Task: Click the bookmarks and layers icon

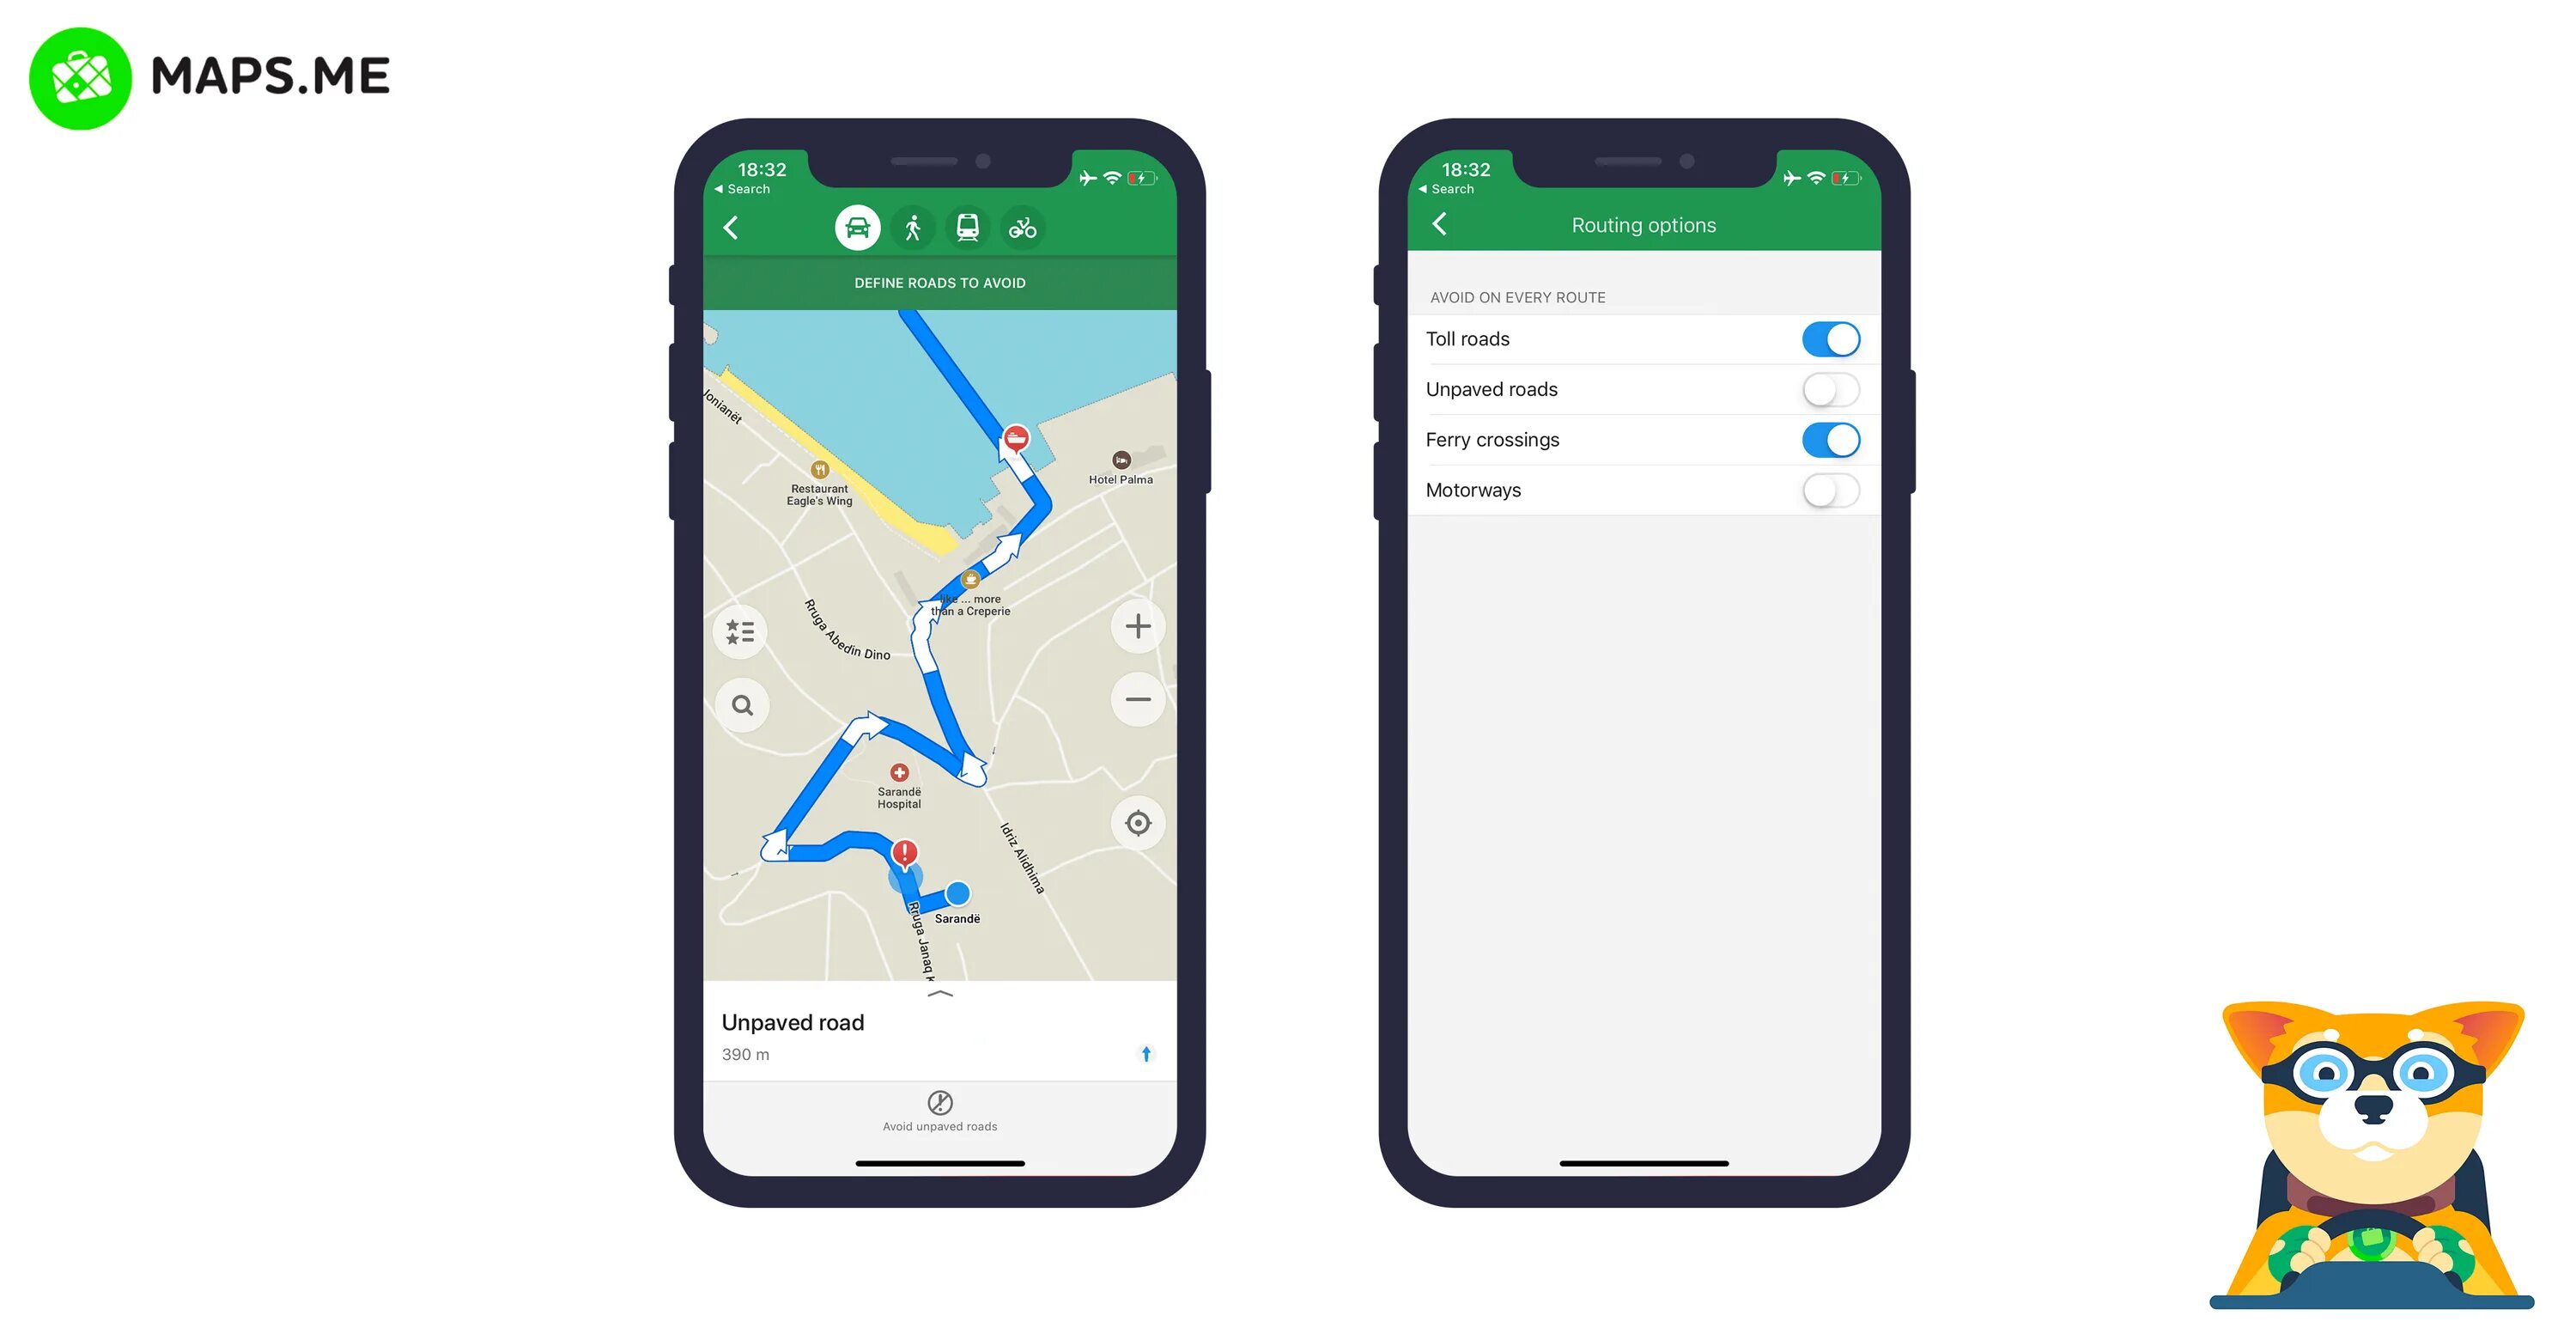Action: [x=743, y=625]
